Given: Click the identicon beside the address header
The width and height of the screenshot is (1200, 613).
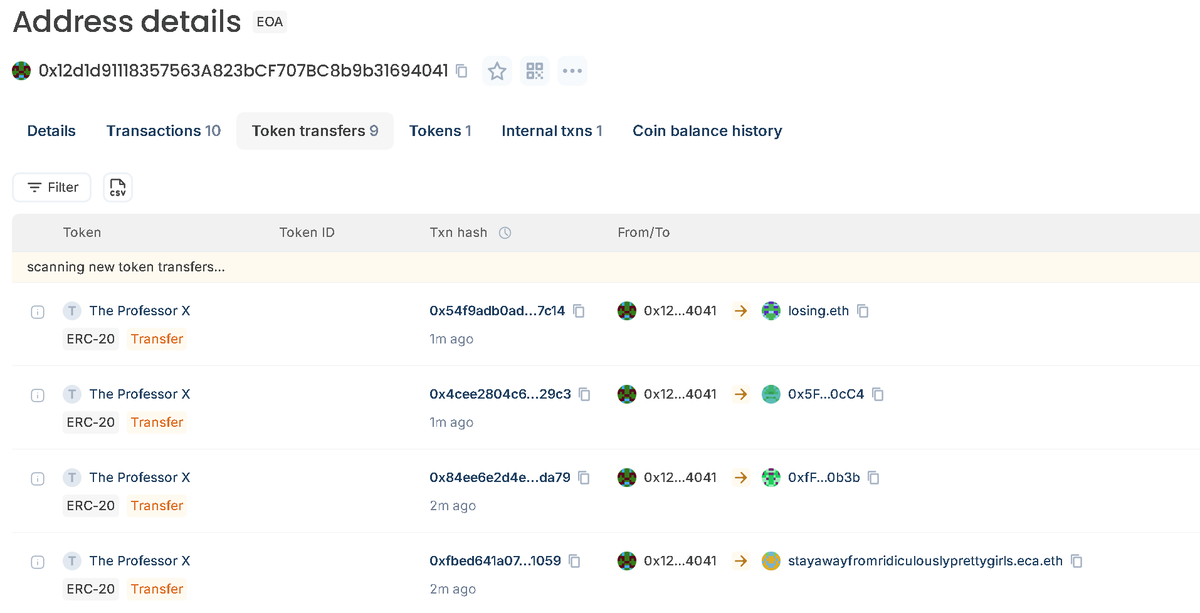Looking at the screenshot, I should (x=21, y=71).
